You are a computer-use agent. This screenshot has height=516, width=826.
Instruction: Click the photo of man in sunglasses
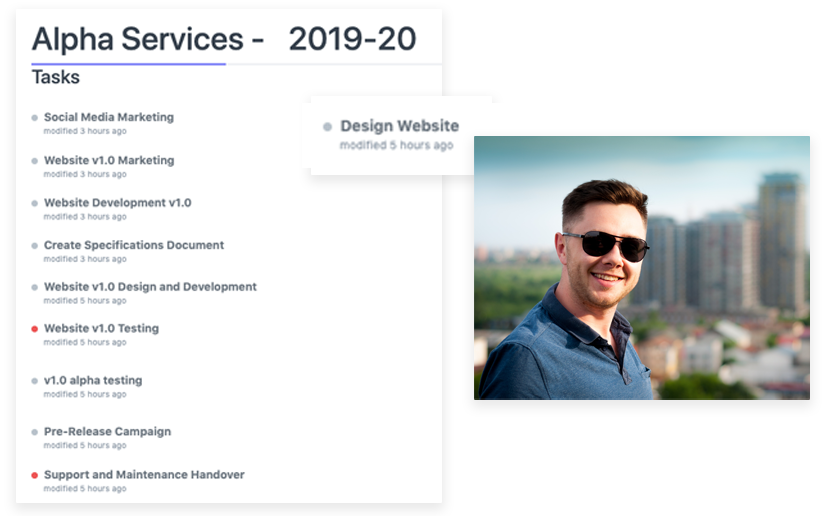[x=641, y=267]
